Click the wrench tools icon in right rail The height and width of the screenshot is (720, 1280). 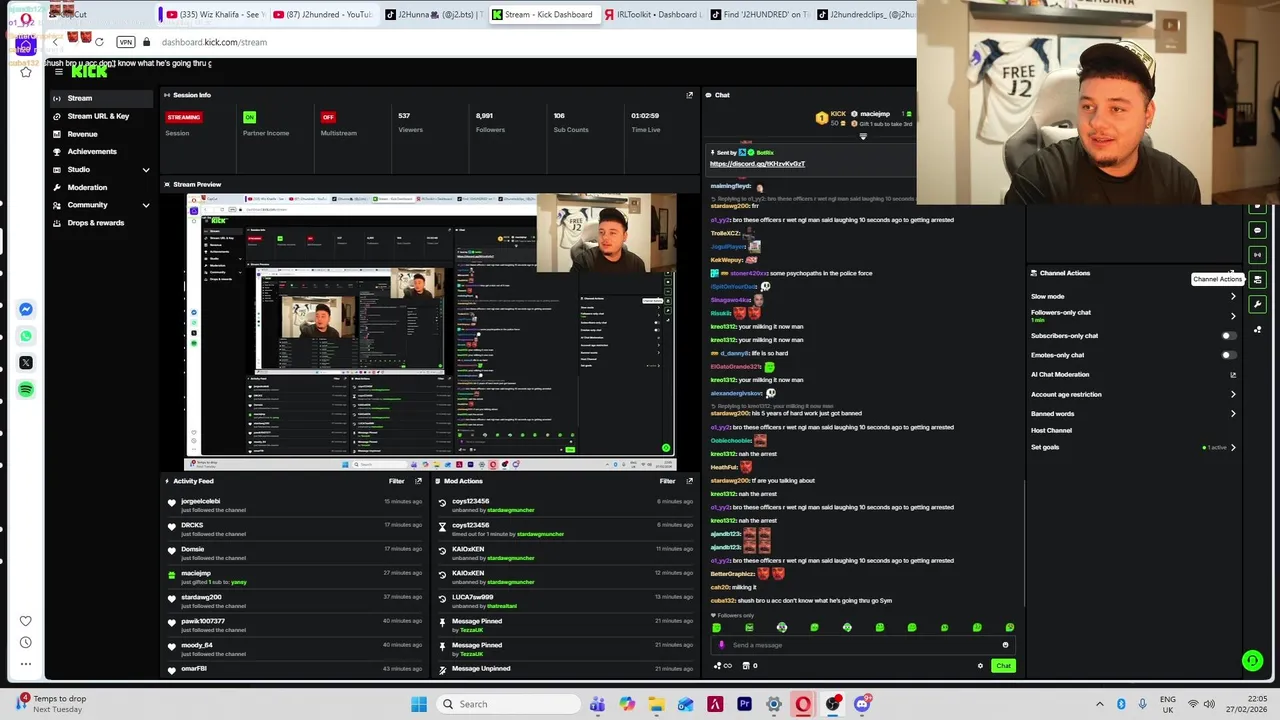[1257, 304]
